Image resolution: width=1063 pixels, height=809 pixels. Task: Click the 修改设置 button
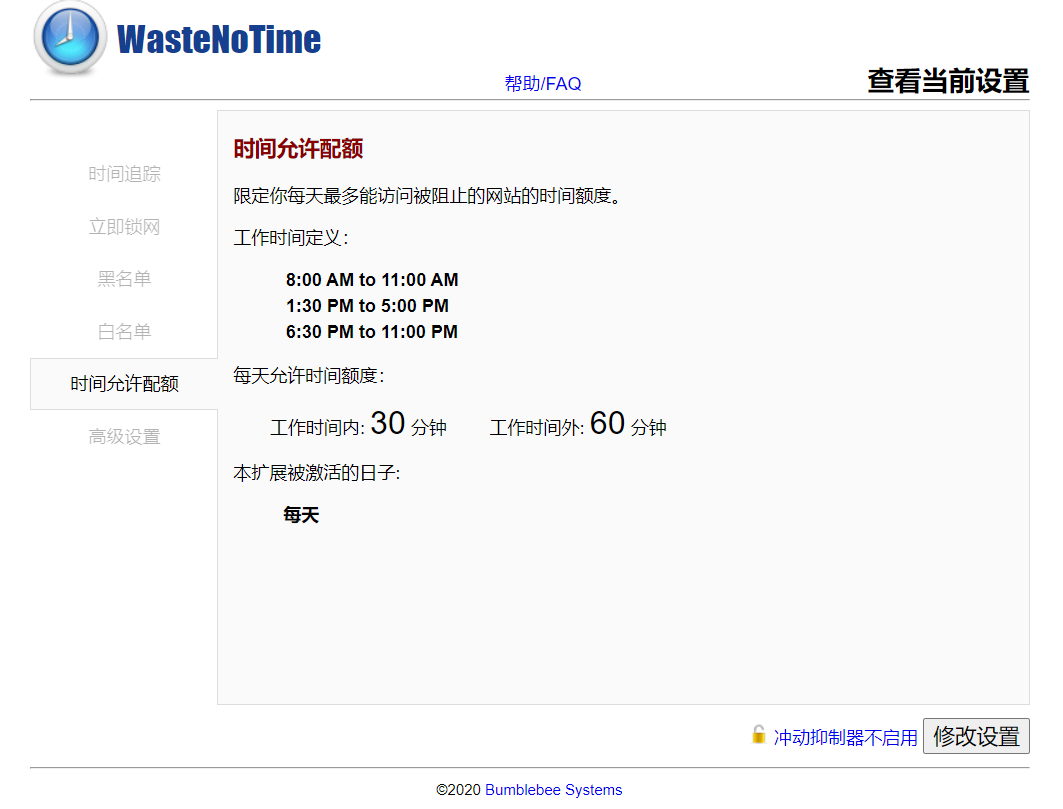click(x=976, y=736)
